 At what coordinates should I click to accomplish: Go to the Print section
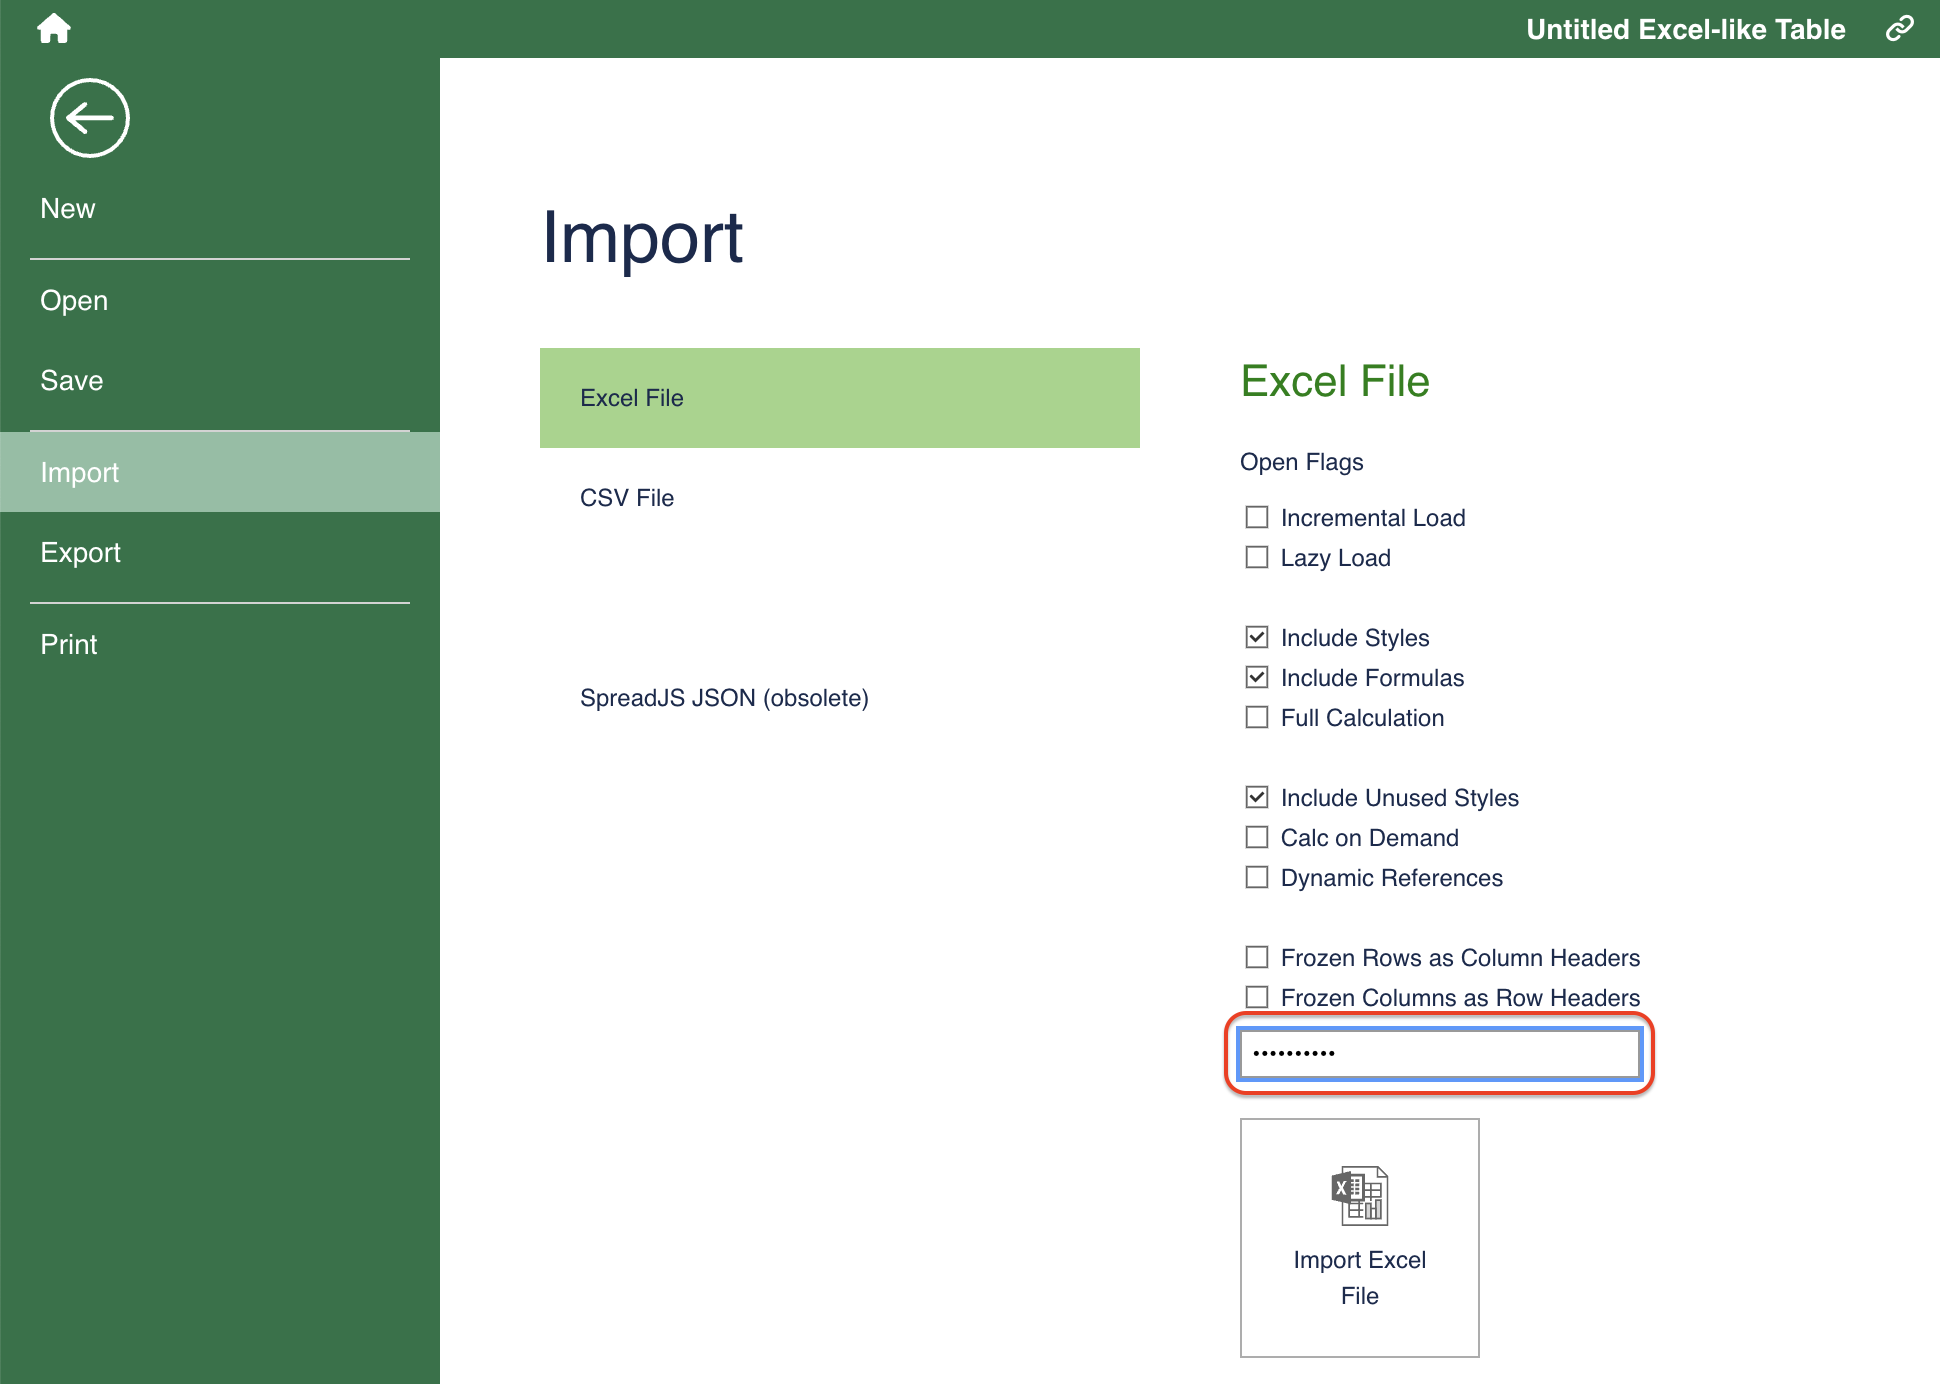(x=68, y=644)
